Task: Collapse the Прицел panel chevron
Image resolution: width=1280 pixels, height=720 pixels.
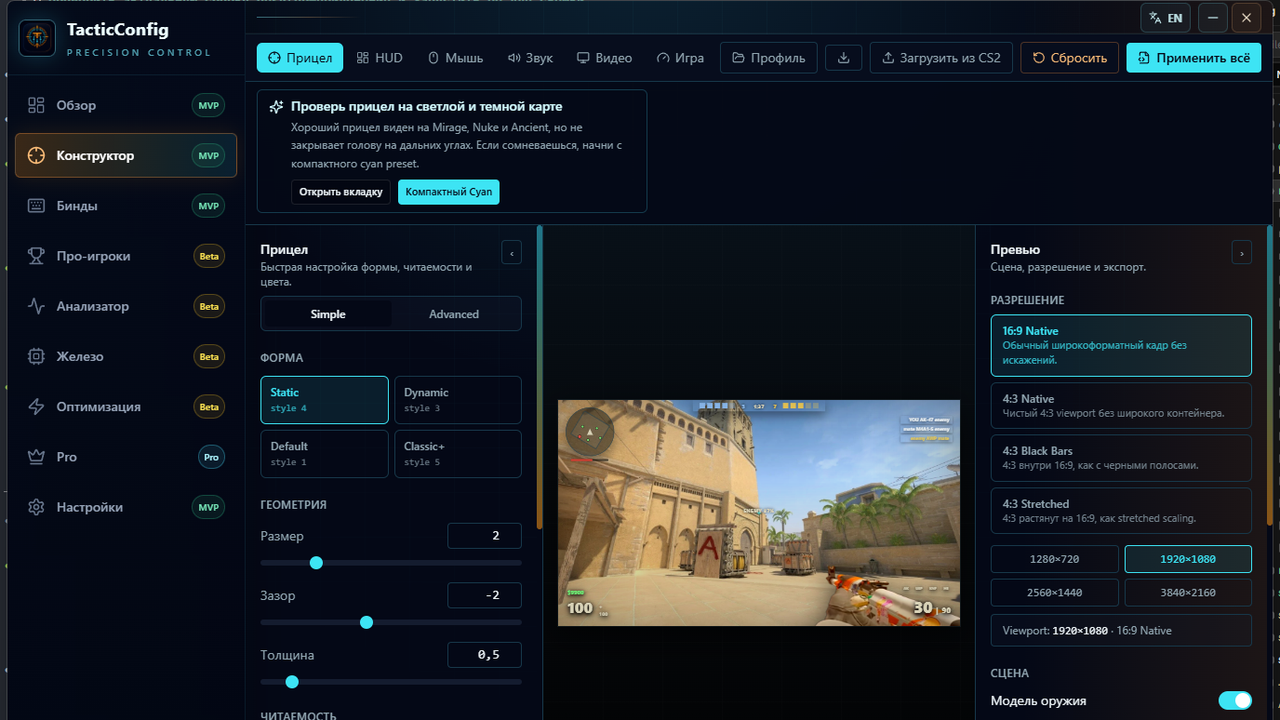Action: point(511,253)
